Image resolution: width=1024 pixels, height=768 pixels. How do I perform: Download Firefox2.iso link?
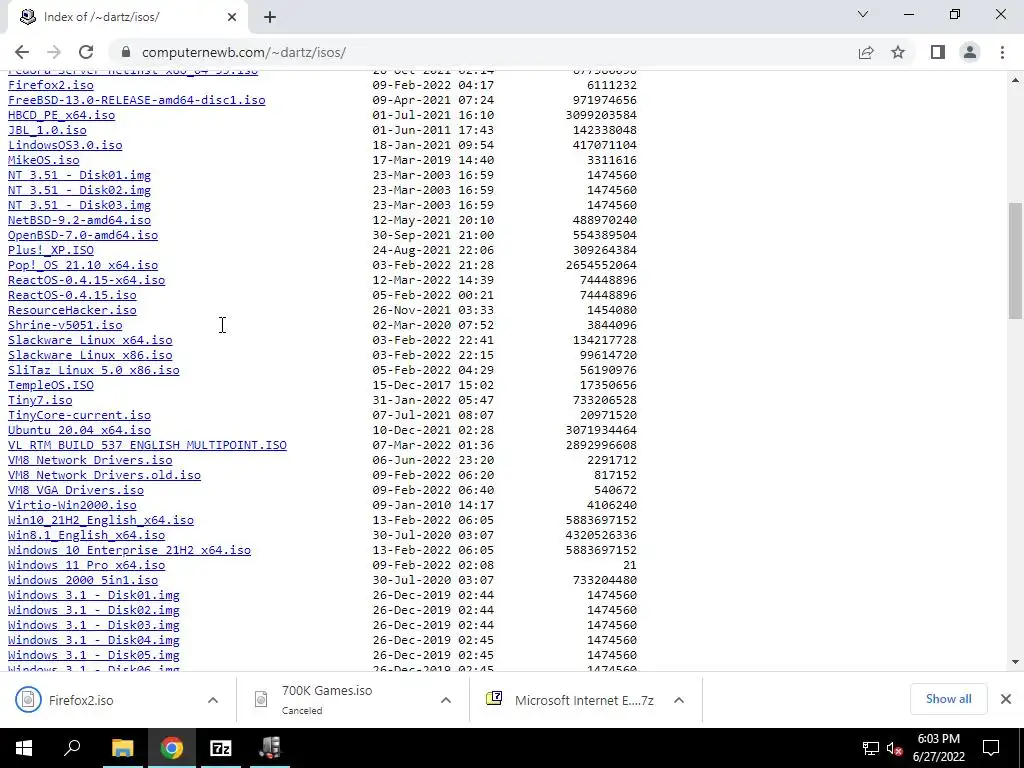pos(50,85)
